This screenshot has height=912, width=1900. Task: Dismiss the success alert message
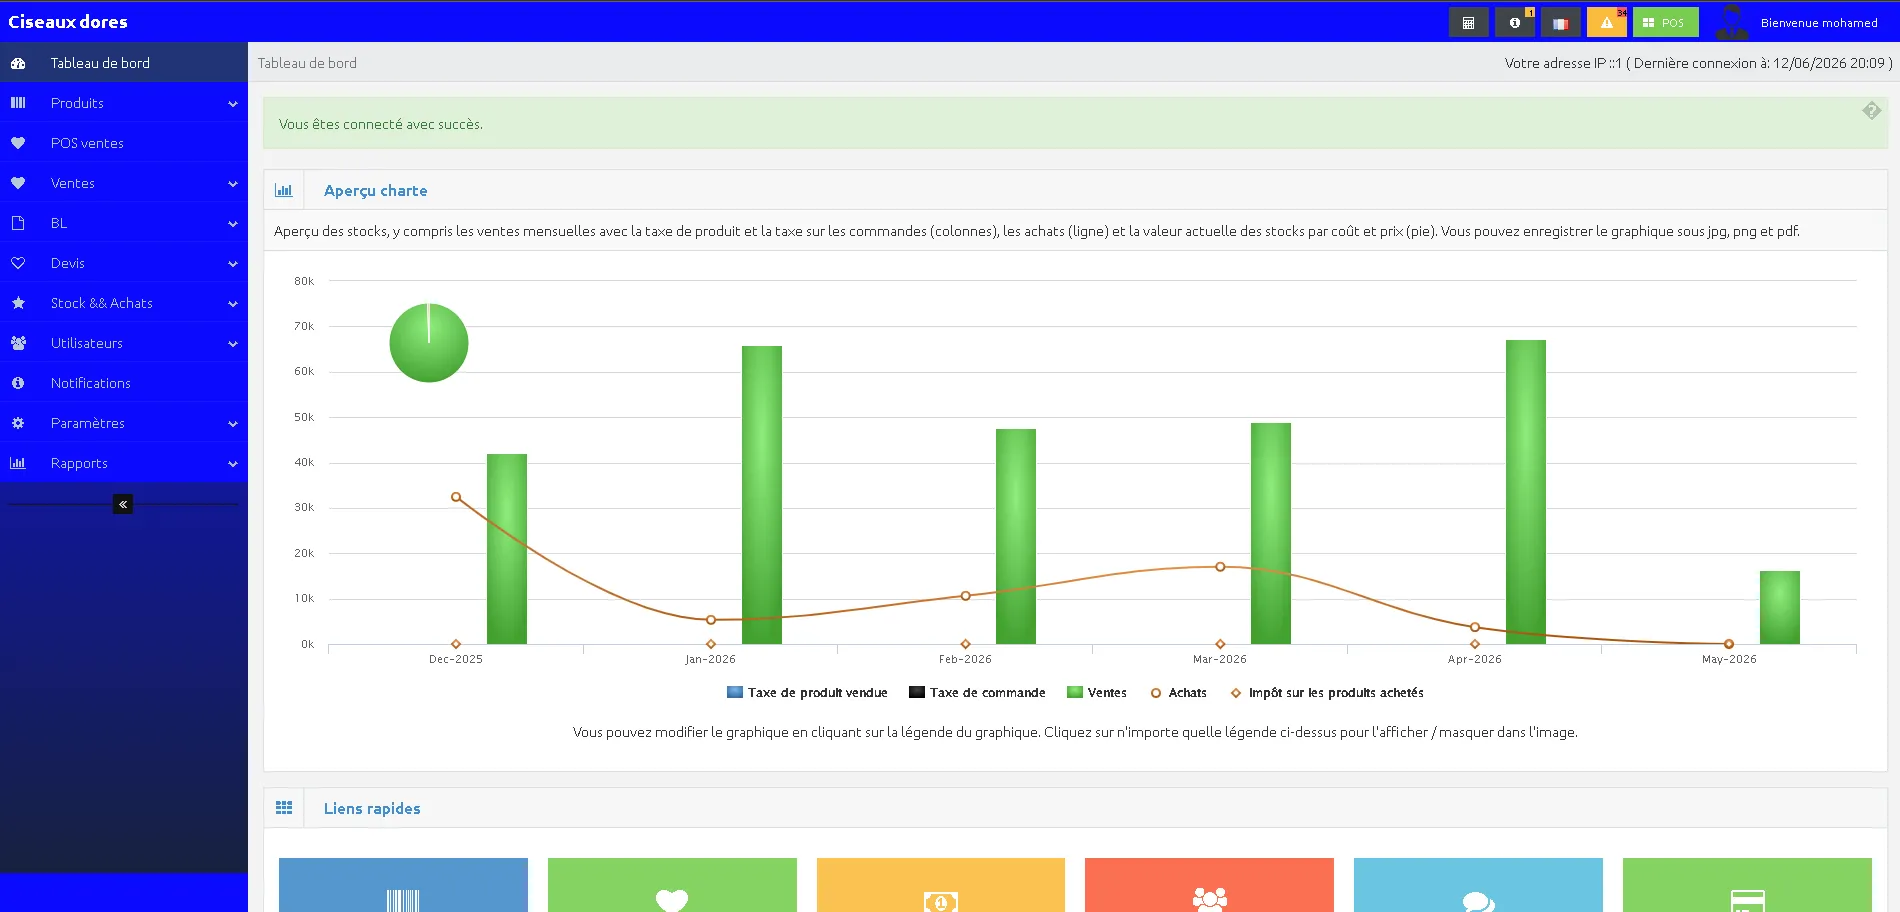[1871, 111]
